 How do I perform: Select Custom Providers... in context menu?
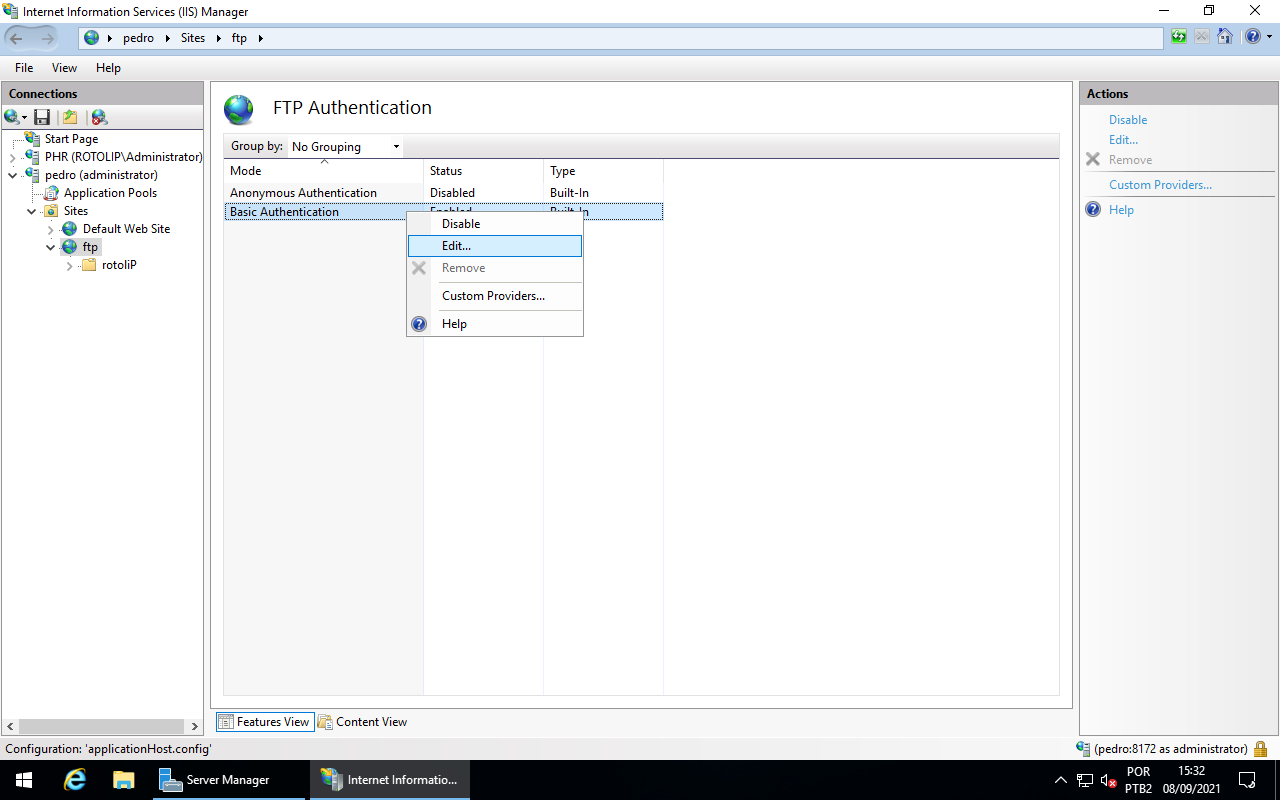point(493,296)
